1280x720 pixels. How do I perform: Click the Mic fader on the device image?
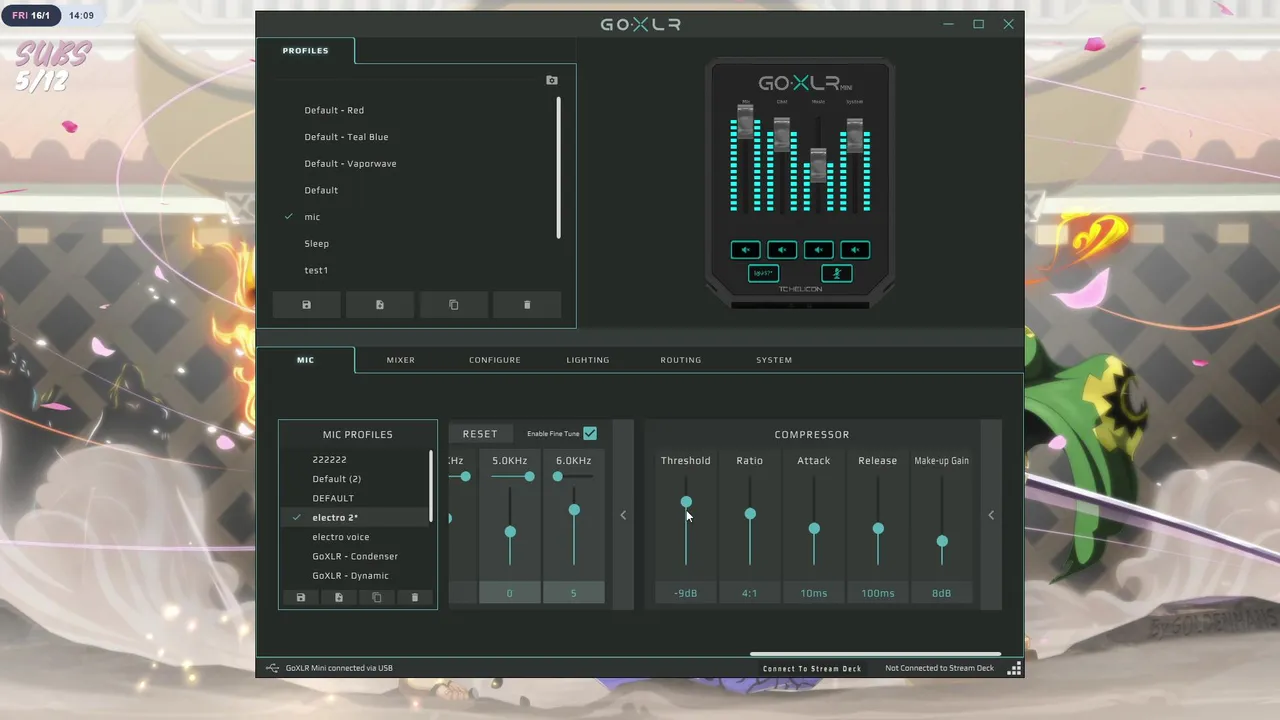(745, 123)
